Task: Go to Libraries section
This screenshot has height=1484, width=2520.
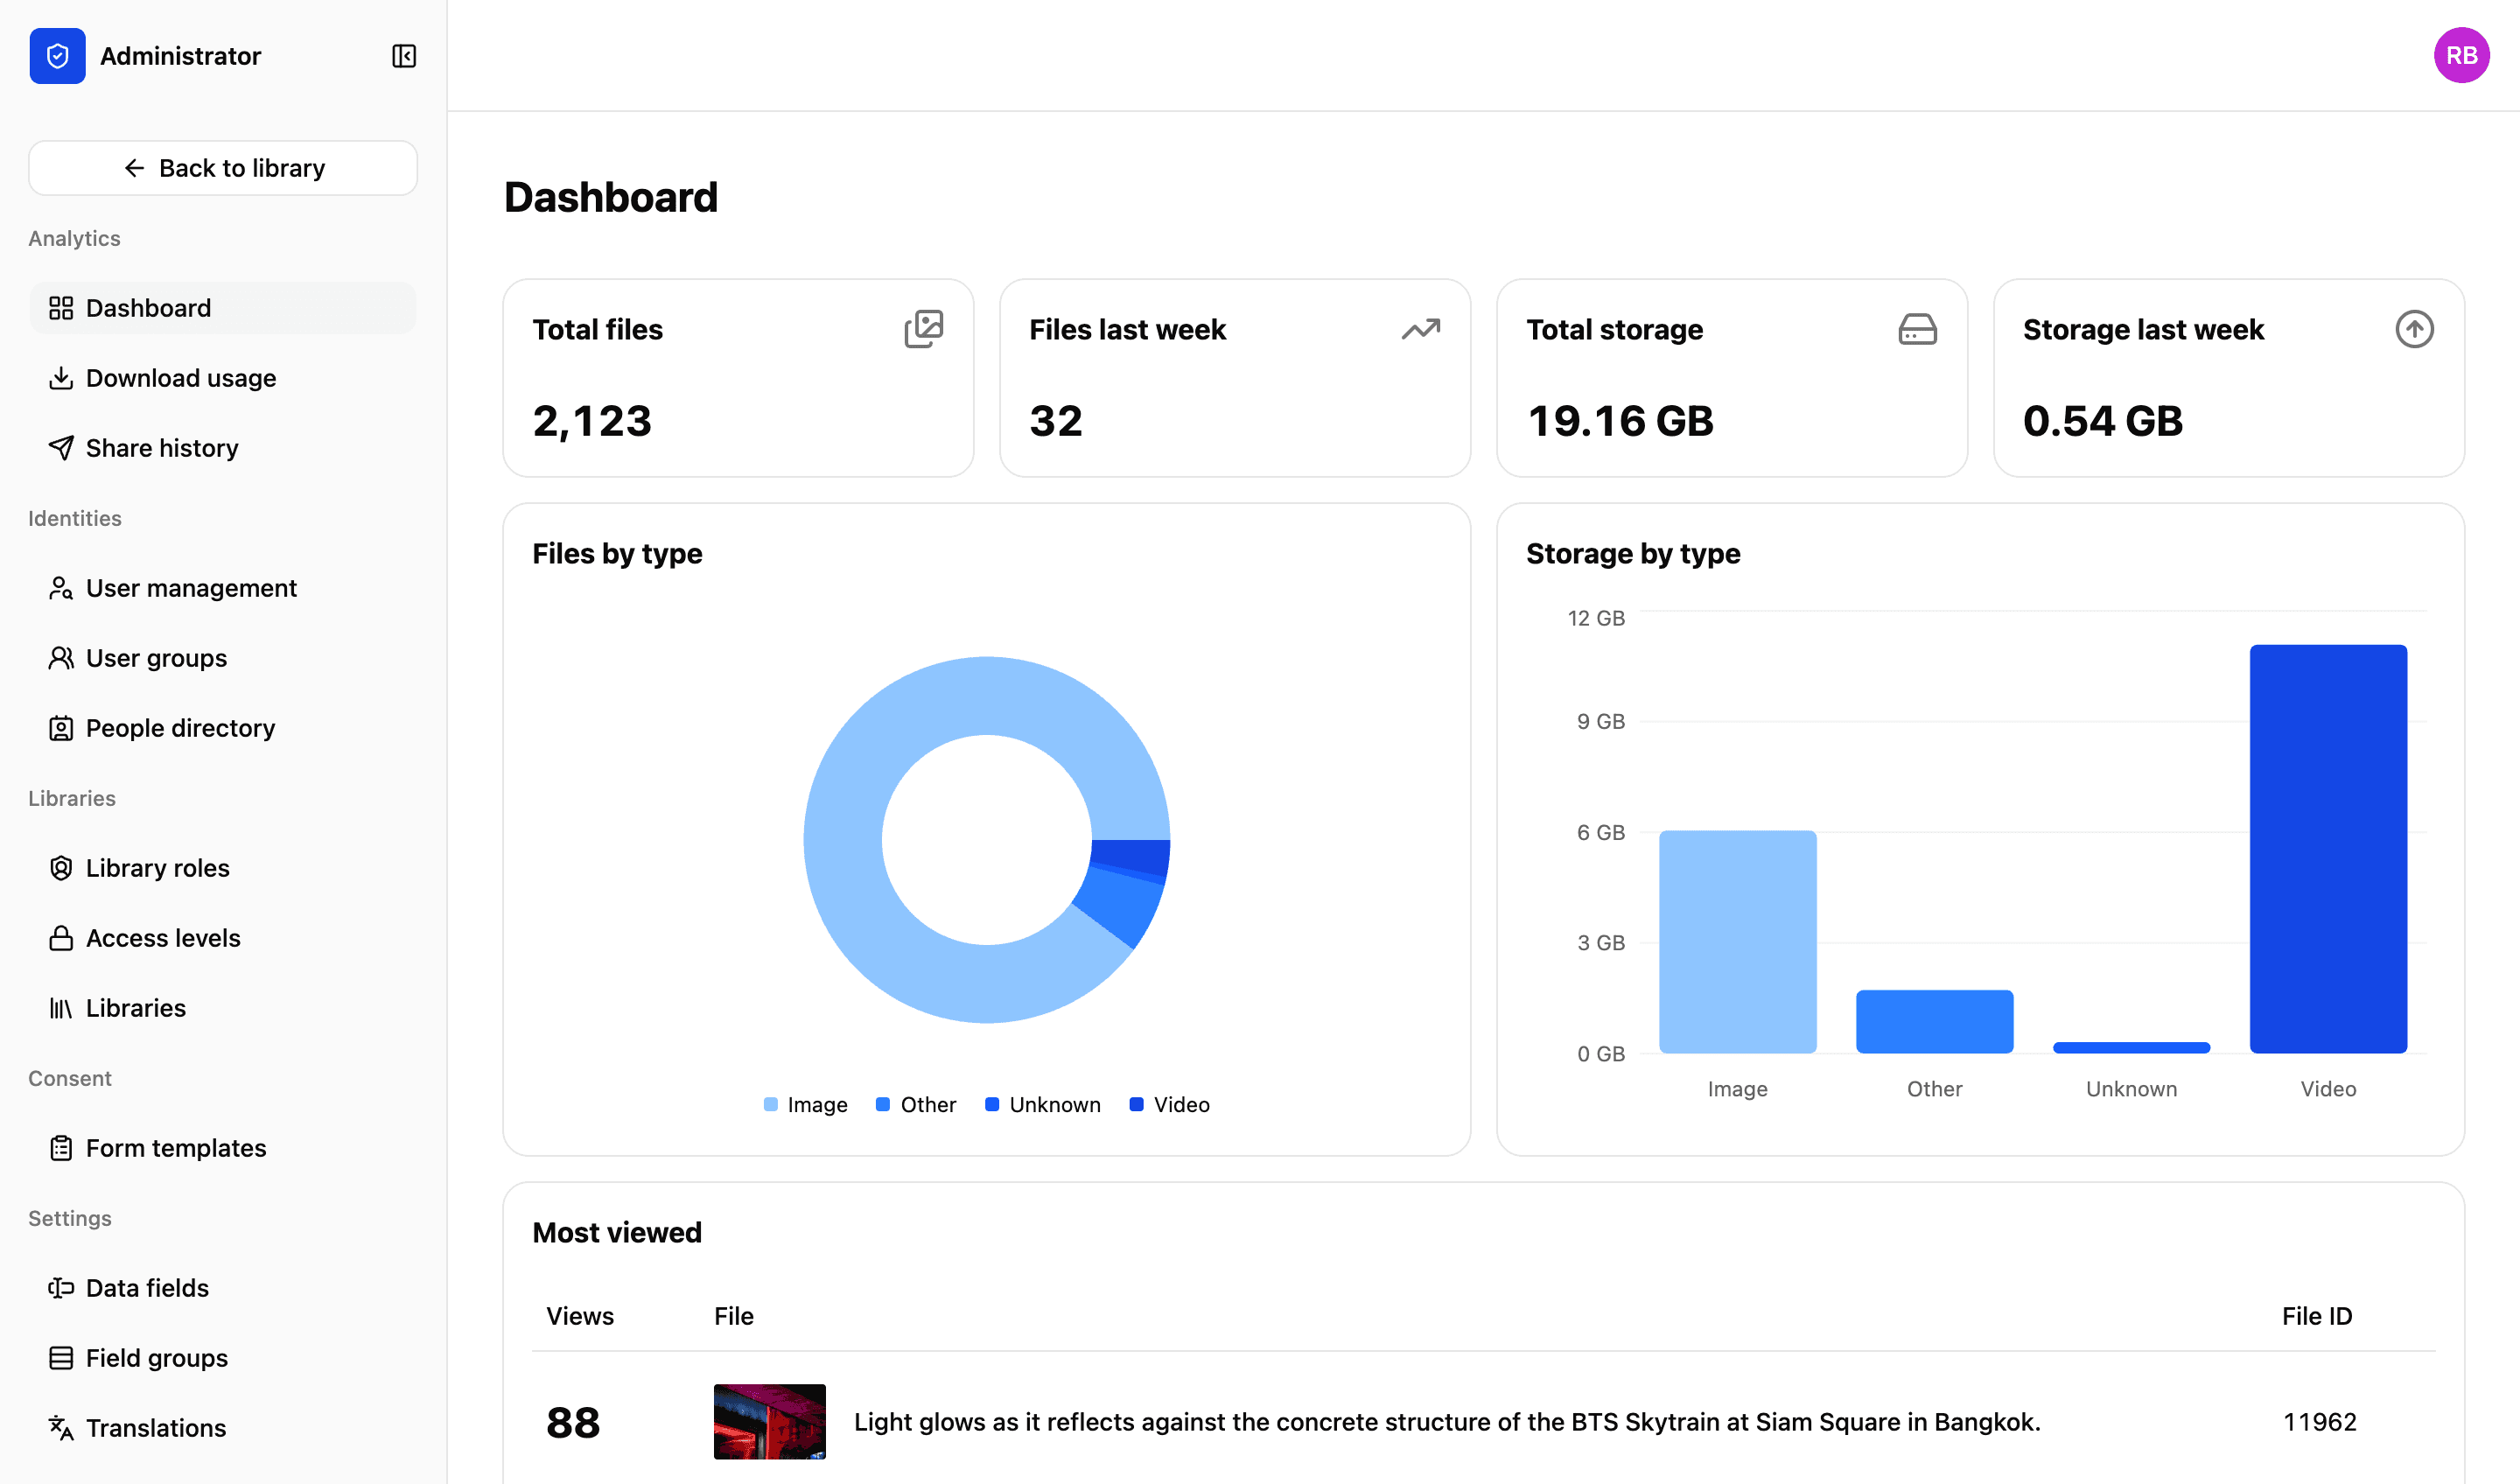Action: [223, 1008]
